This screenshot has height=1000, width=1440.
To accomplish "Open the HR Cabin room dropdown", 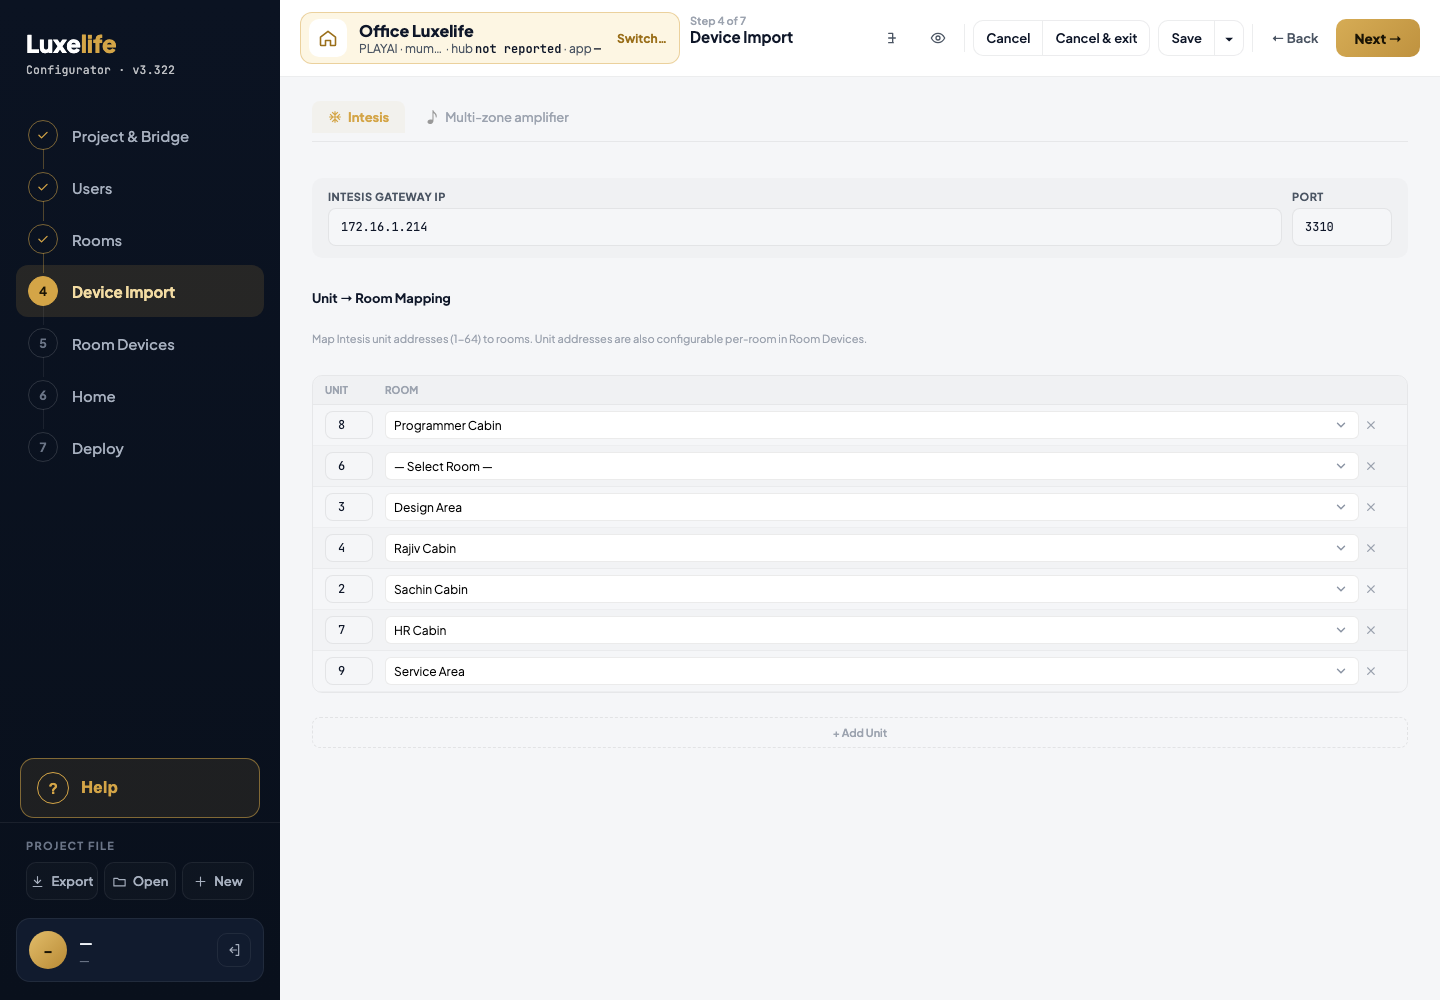I will point(871,630).
